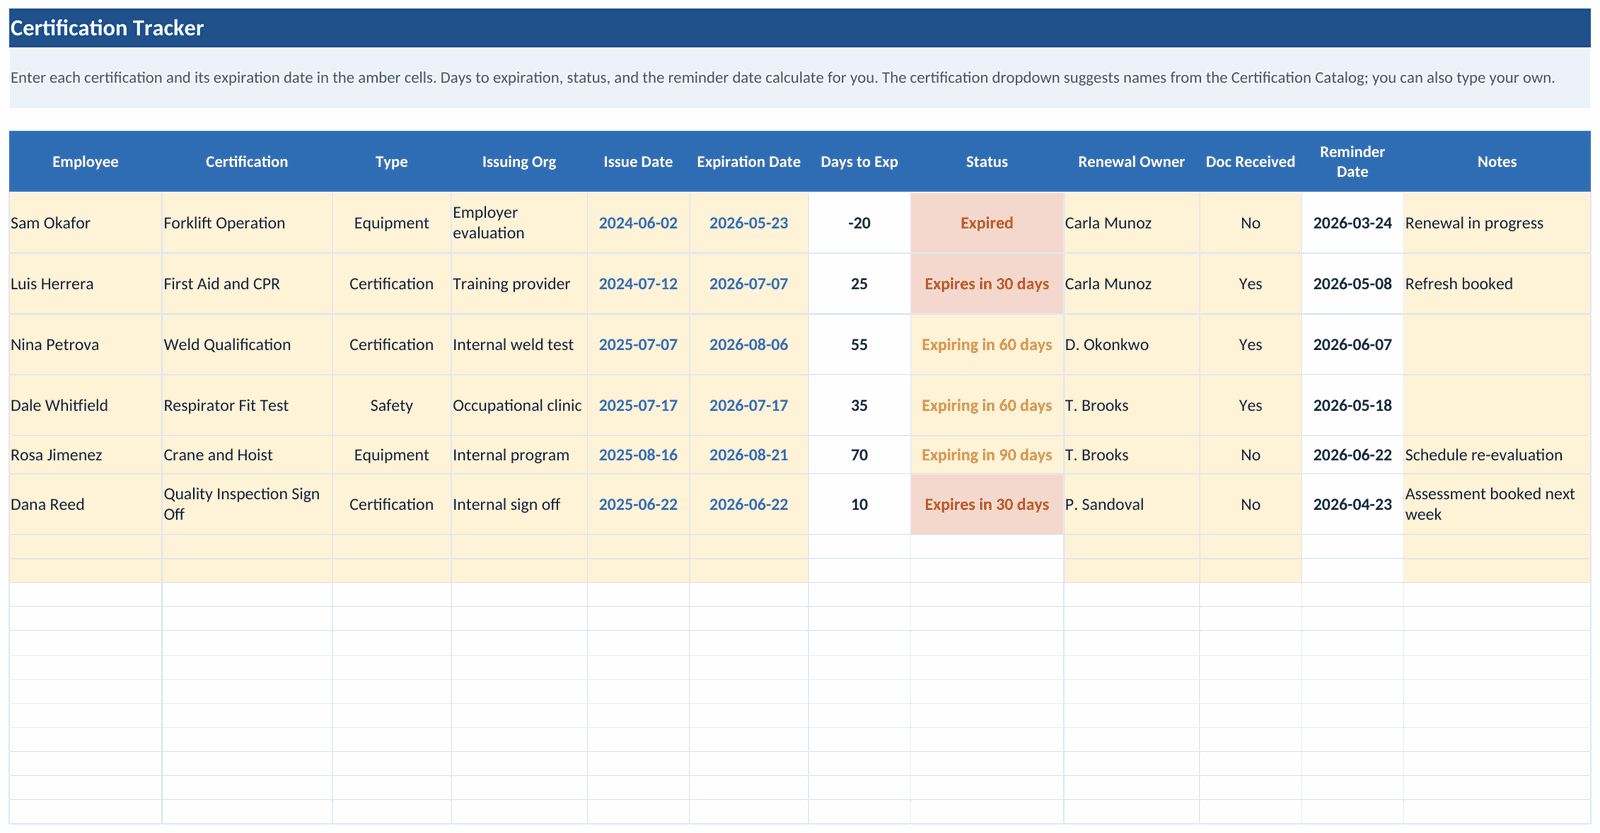The image size is (1600, 833).
Task: Select the Internal weld test cell
Action: pyautogui.click(x=519, y=345)
